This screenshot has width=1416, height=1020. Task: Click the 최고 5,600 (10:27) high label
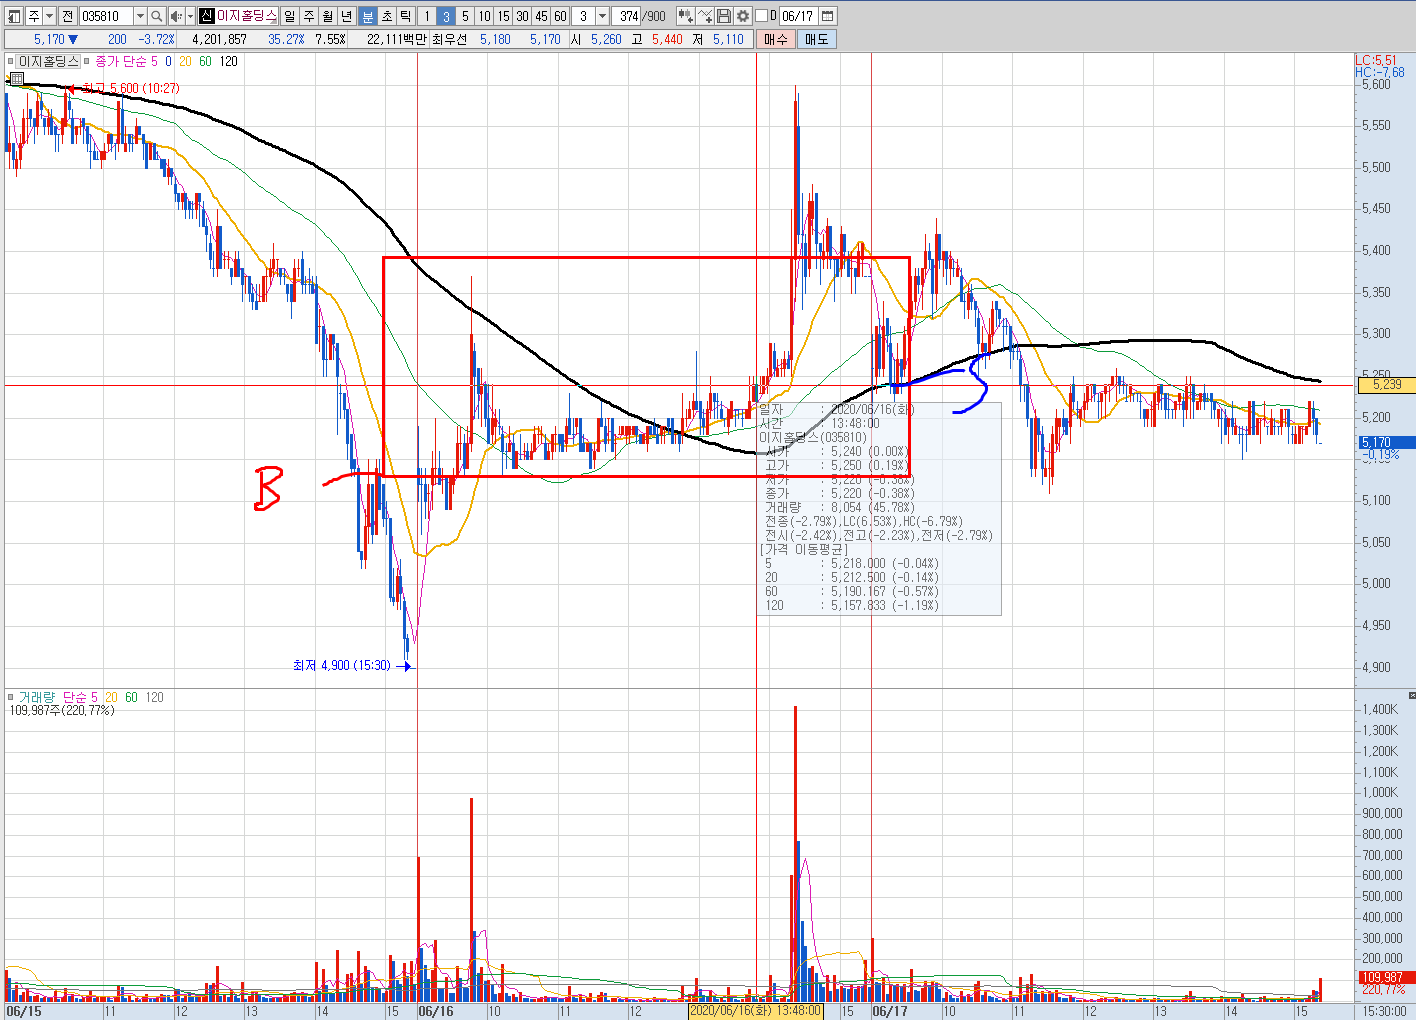130,89
